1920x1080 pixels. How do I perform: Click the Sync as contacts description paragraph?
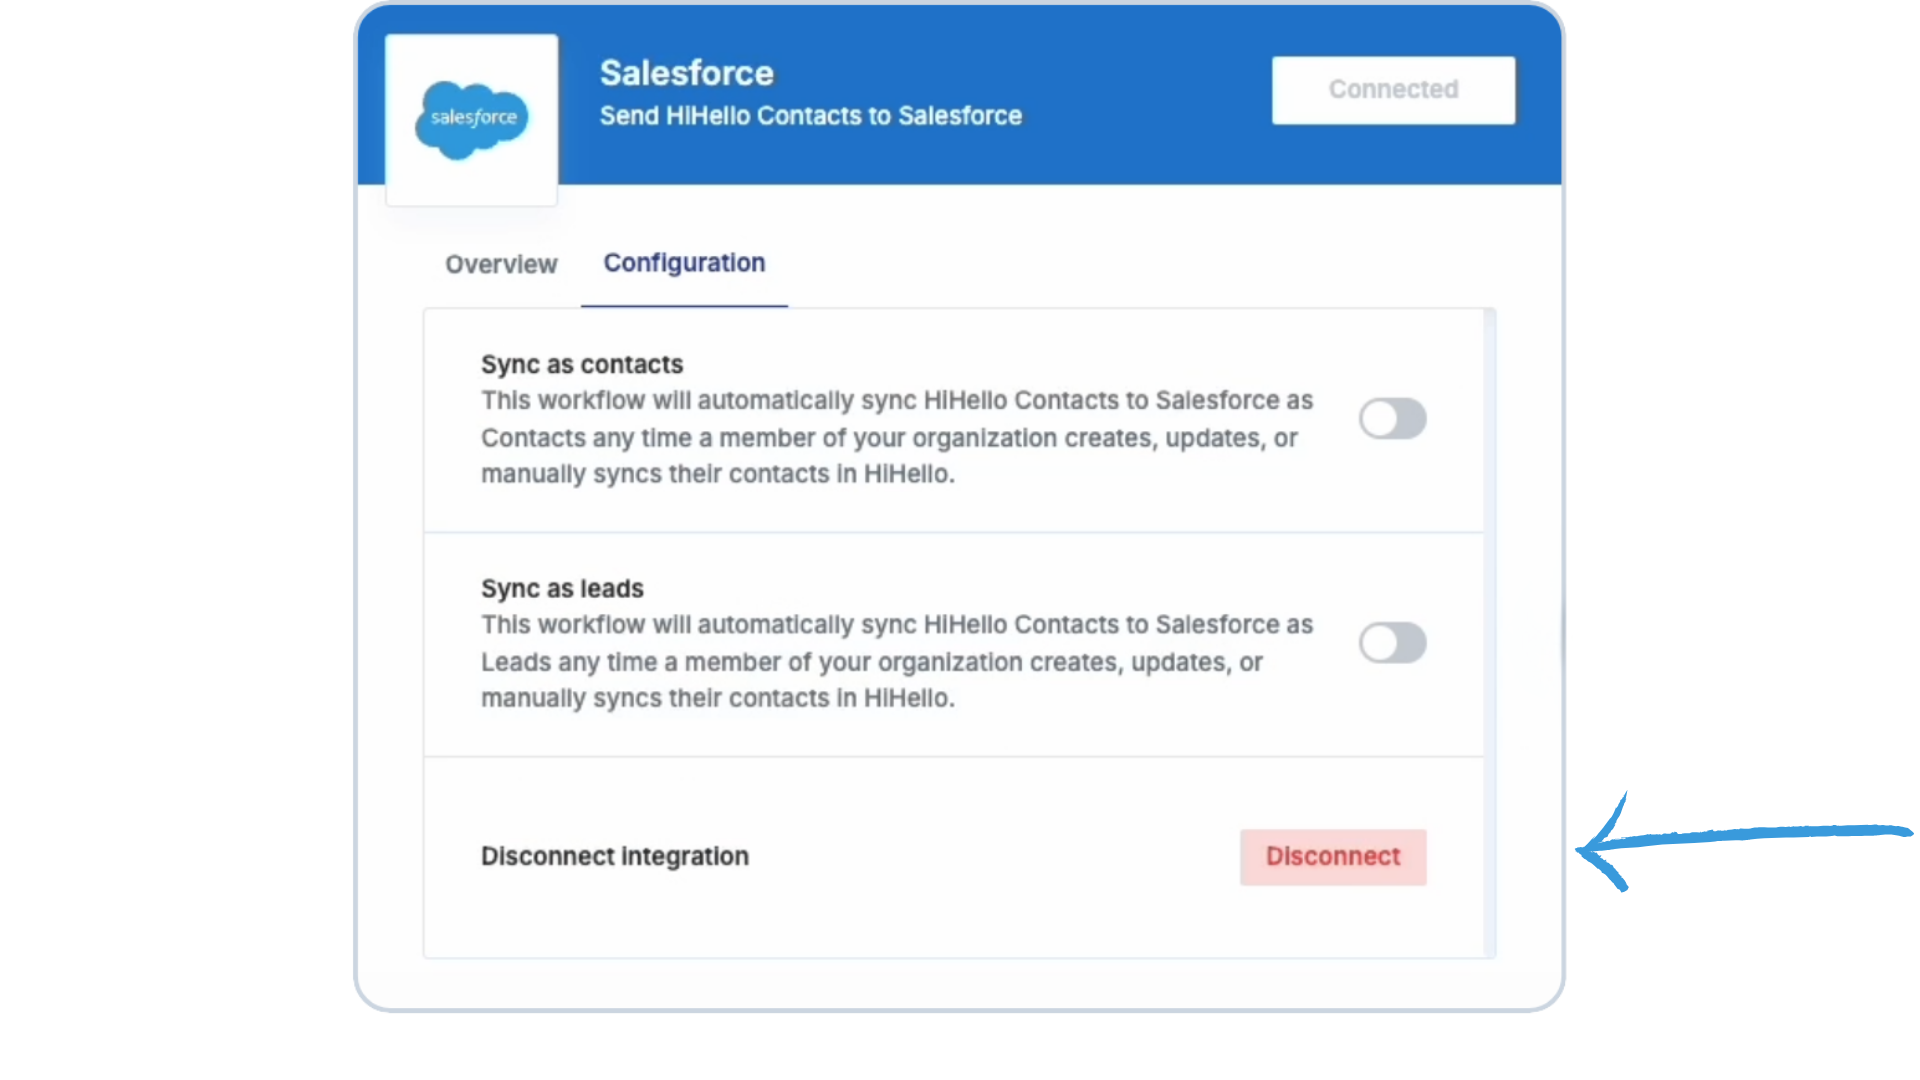[x=897, y=437]
